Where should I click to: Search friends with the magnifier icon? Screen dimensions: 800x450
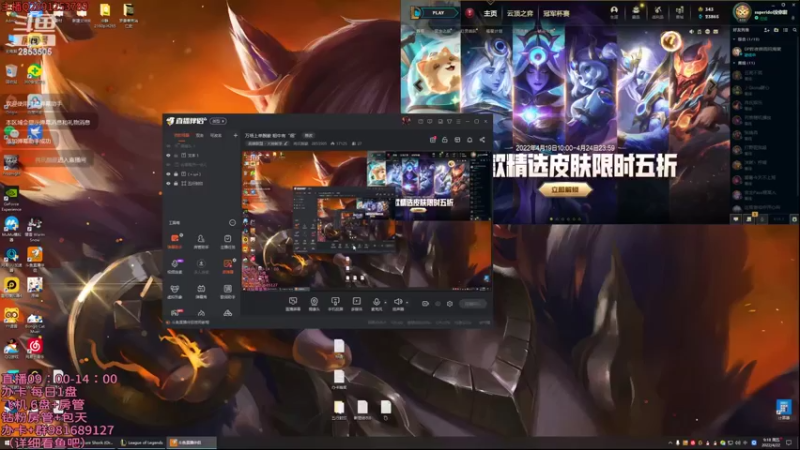pos(794,31)
